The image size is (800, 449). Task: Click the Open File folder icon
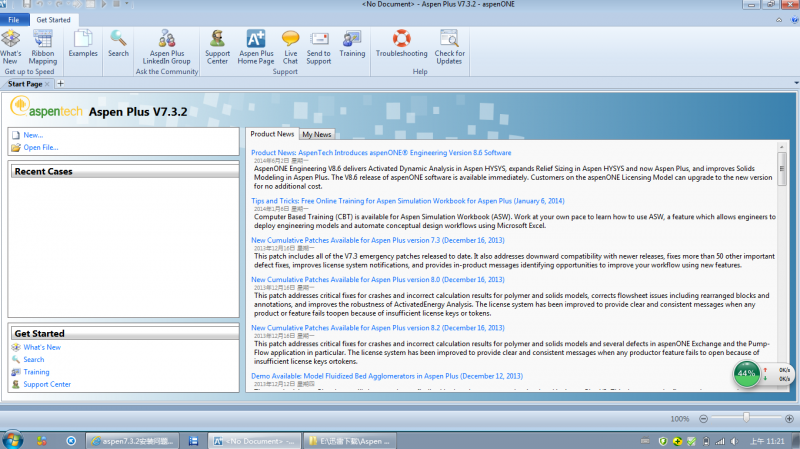coord(16,147)
